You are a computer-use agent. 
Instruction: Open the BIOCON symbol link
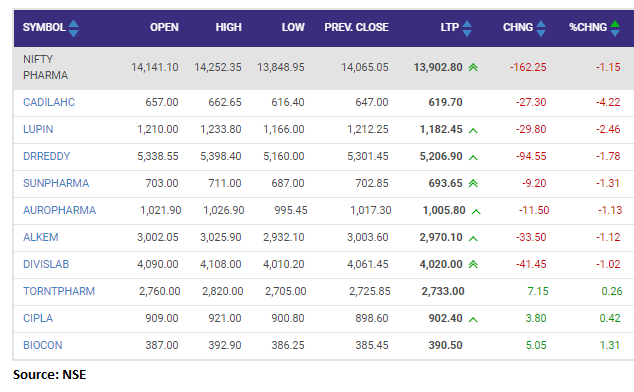point(42,345)
